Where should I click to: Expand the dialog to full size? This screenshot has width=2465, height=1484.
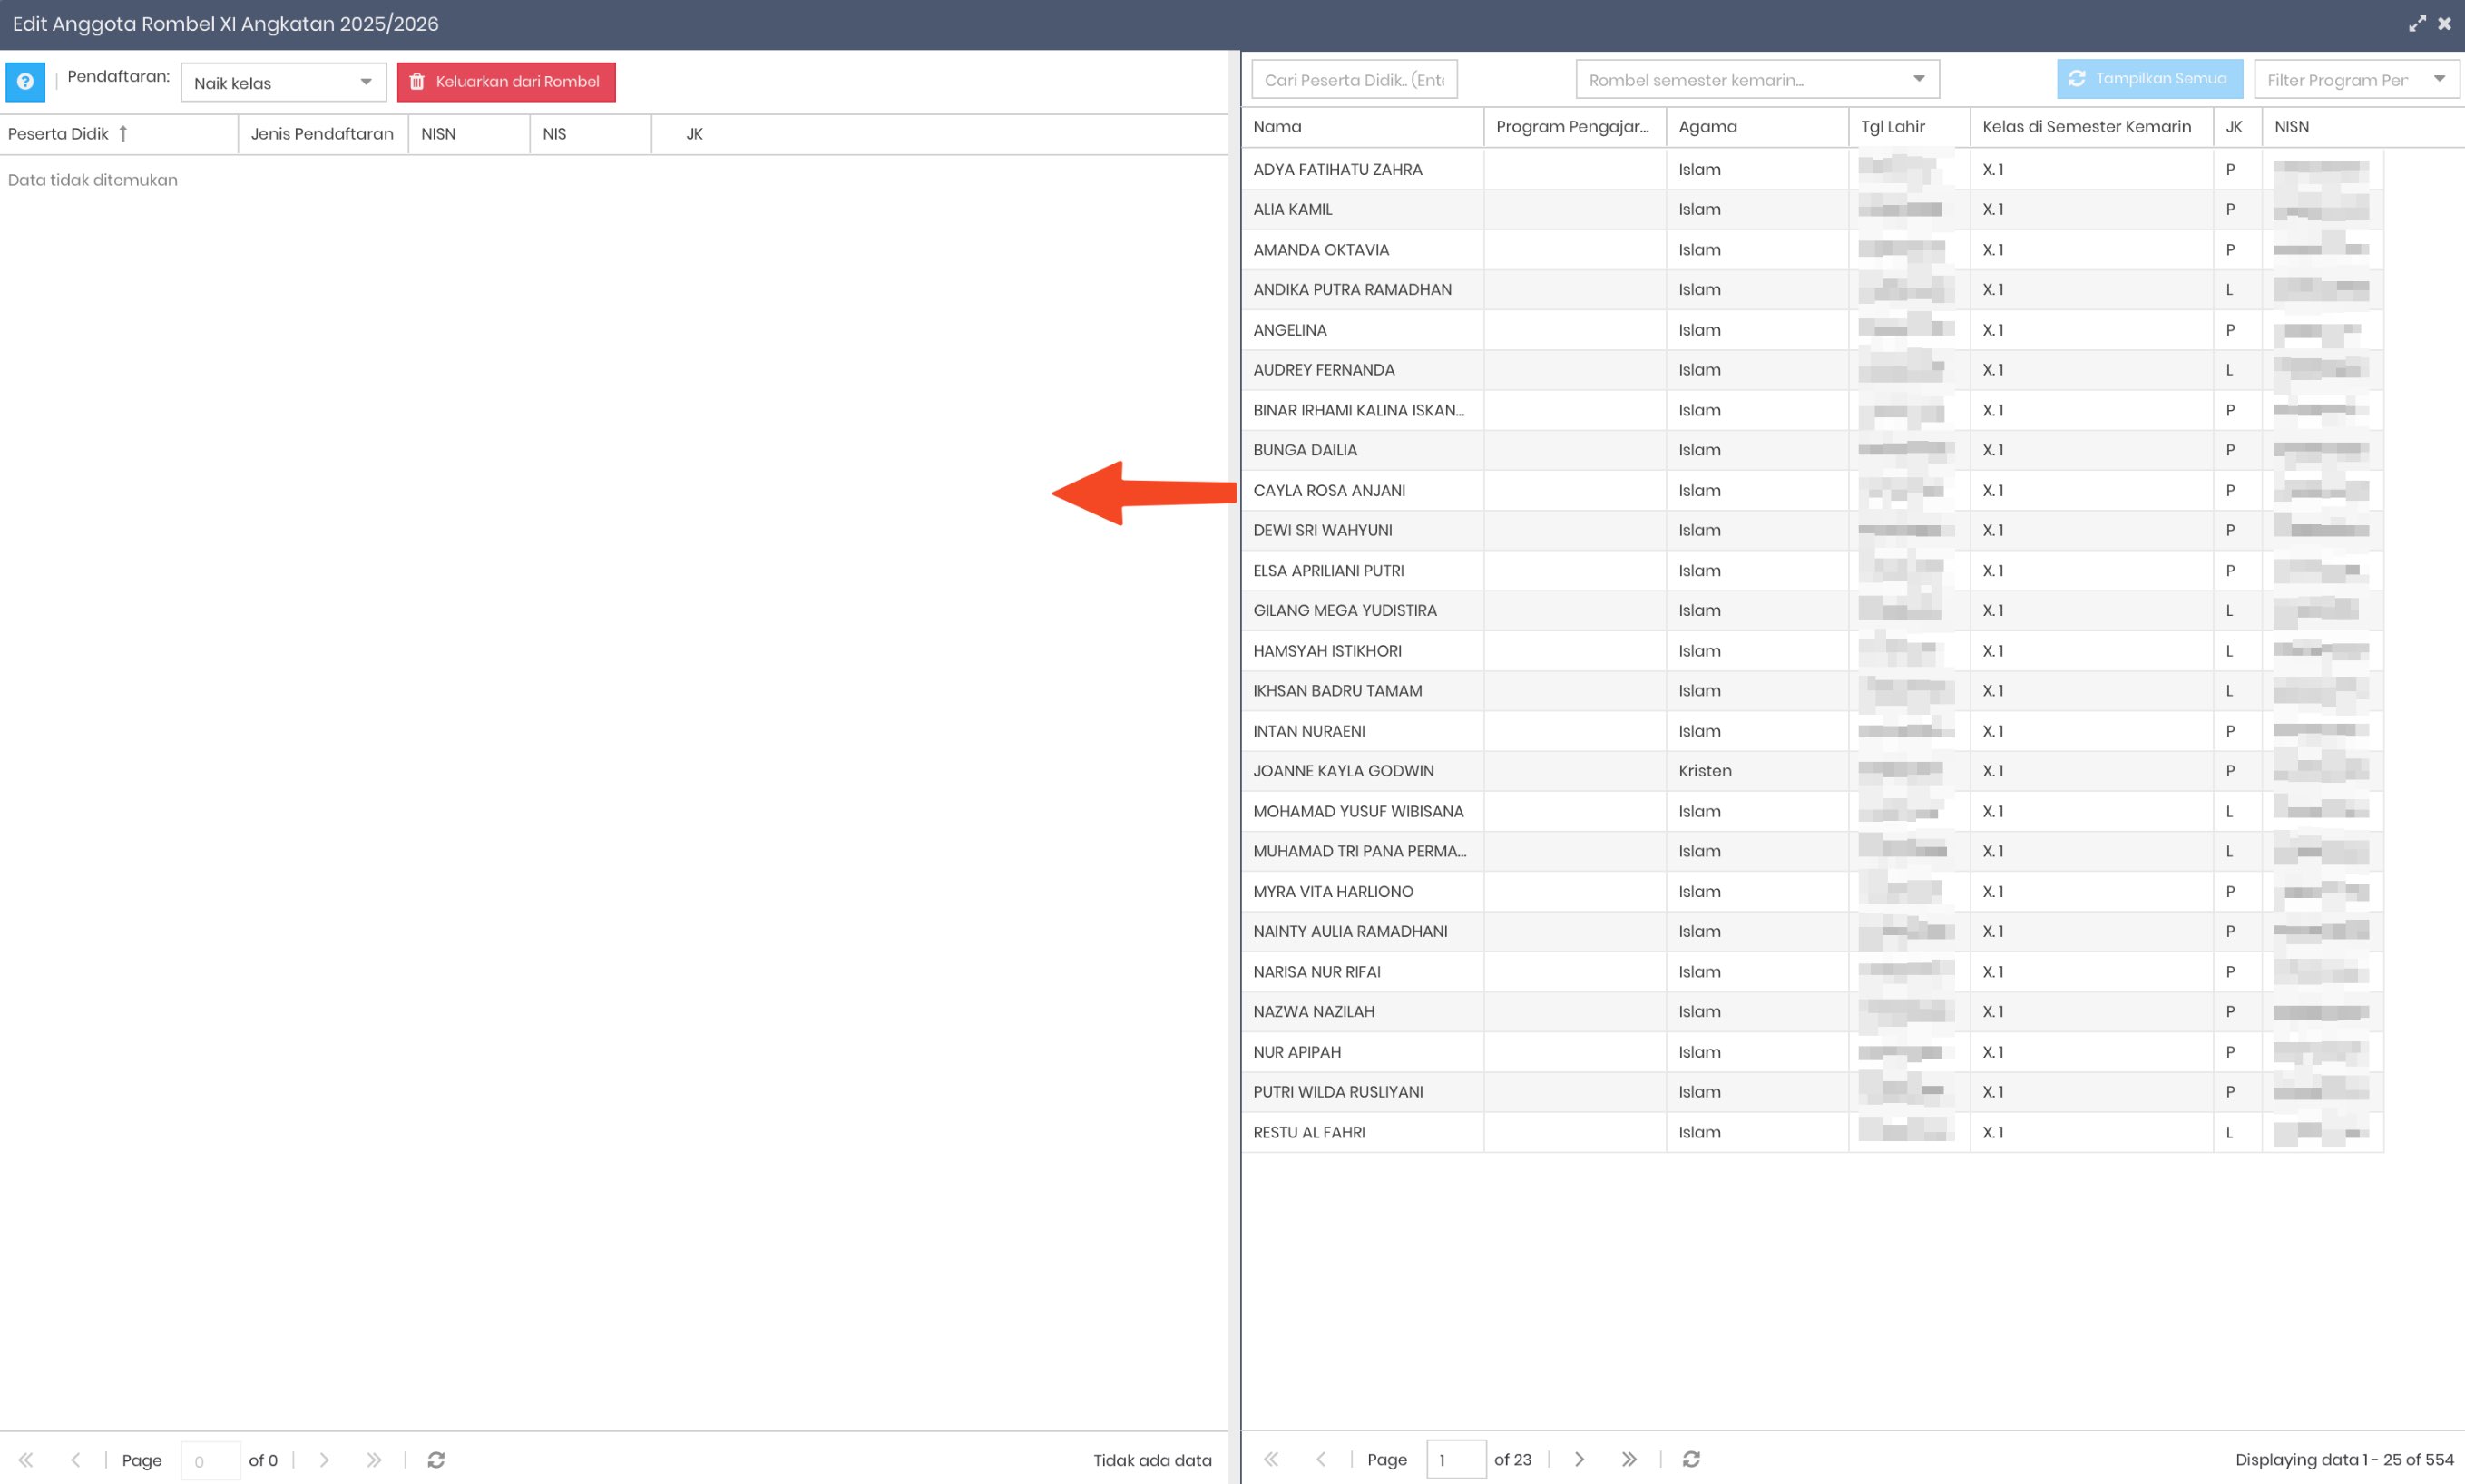point(2417,24)
